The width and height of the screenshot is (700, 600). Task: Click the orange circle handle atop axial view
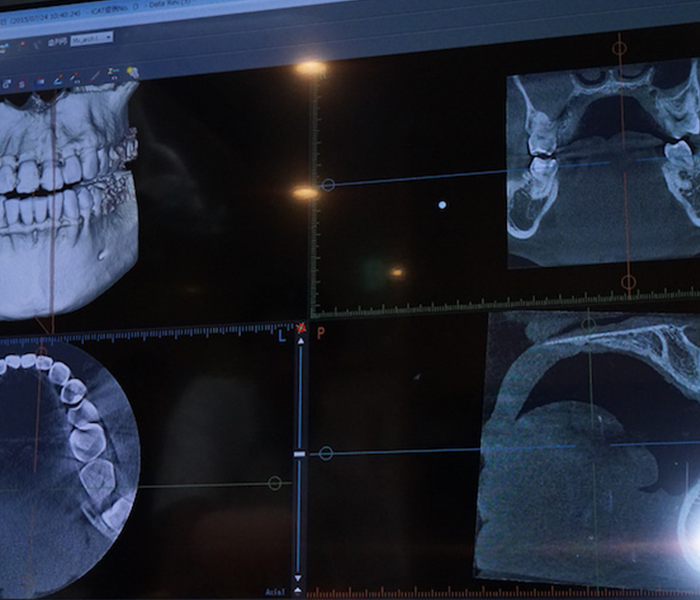click(x=42, y=353)
